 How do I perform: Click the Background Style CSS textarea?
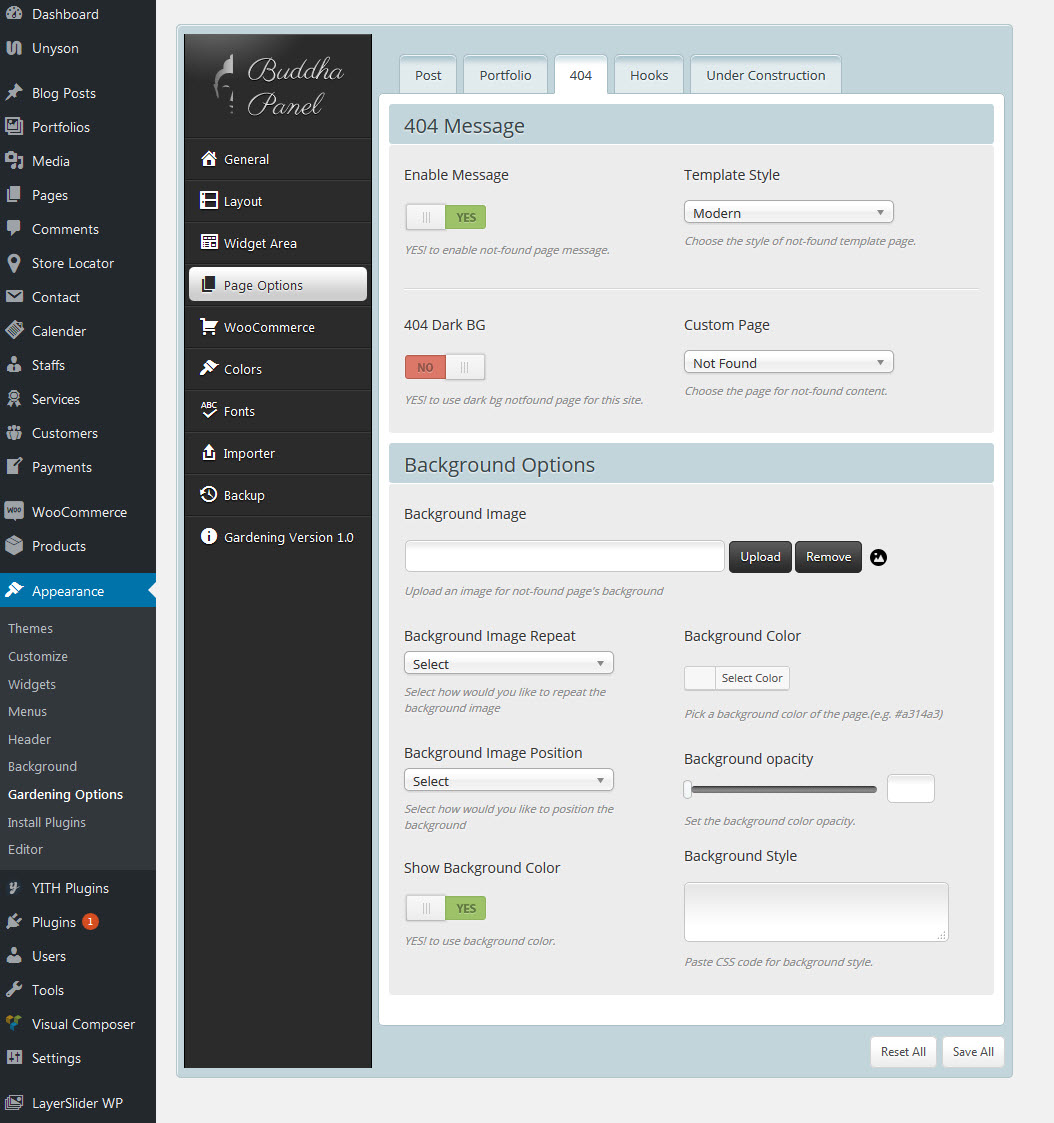tap(816, 912)
